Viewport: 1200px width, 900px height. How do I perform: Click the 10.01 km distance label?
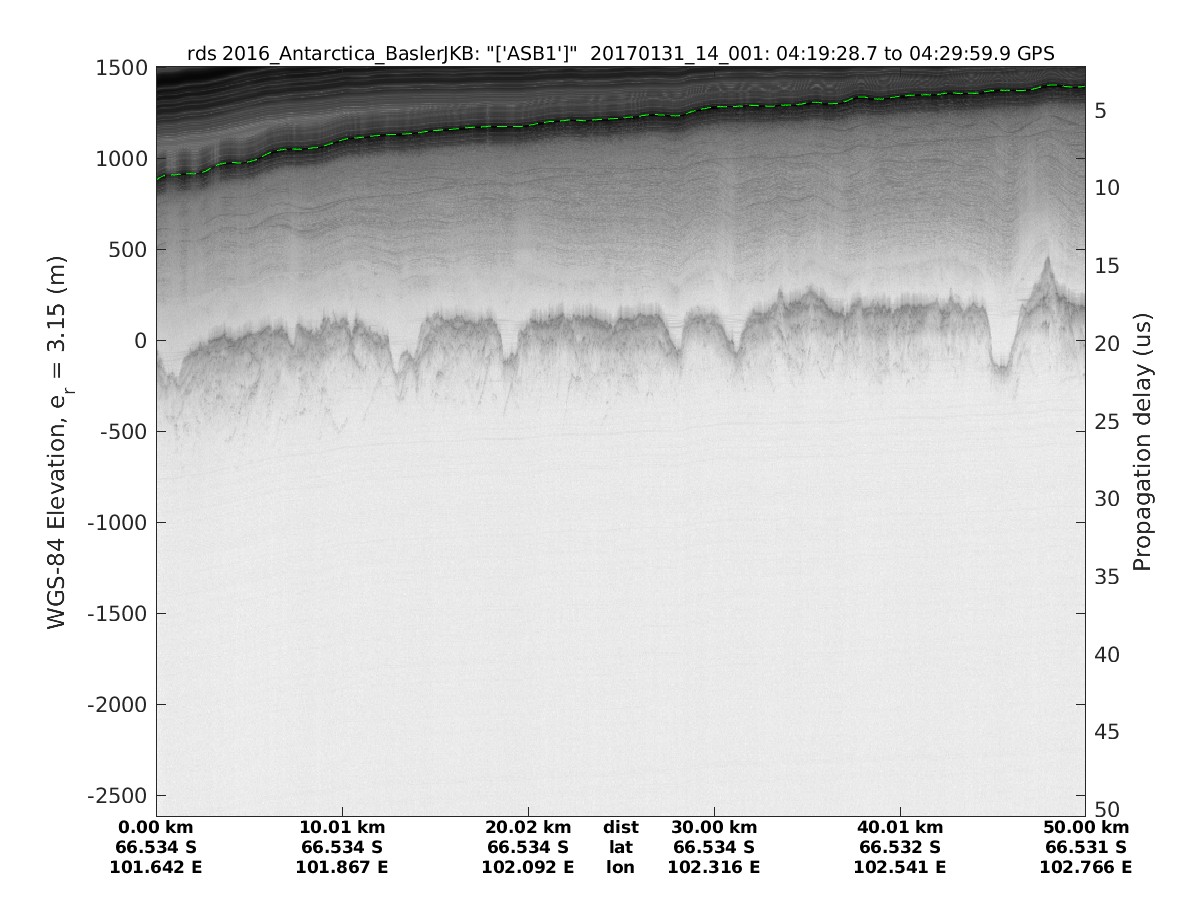point(342,828)
